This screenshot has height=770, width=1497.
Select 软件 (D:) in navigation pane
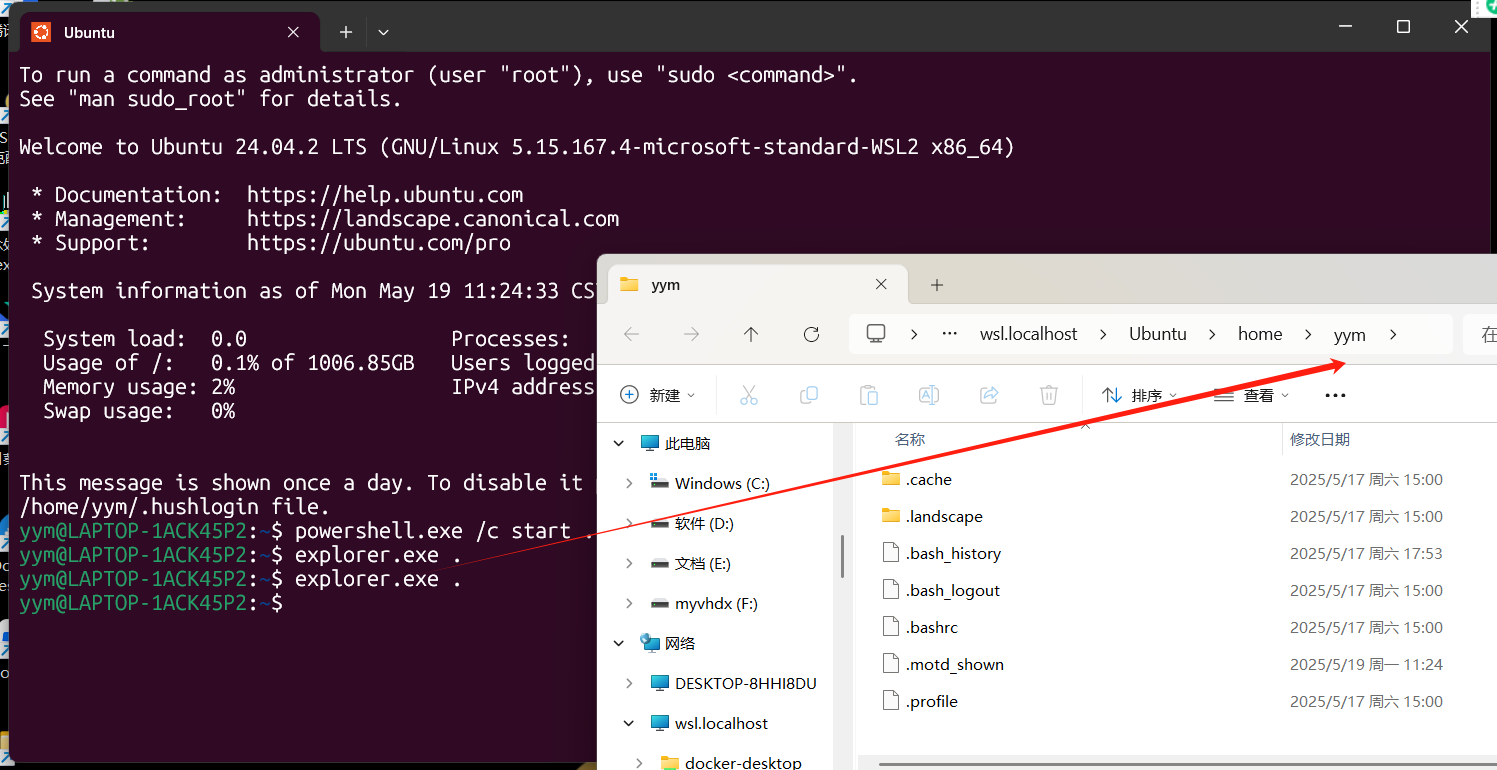point(704,523)
